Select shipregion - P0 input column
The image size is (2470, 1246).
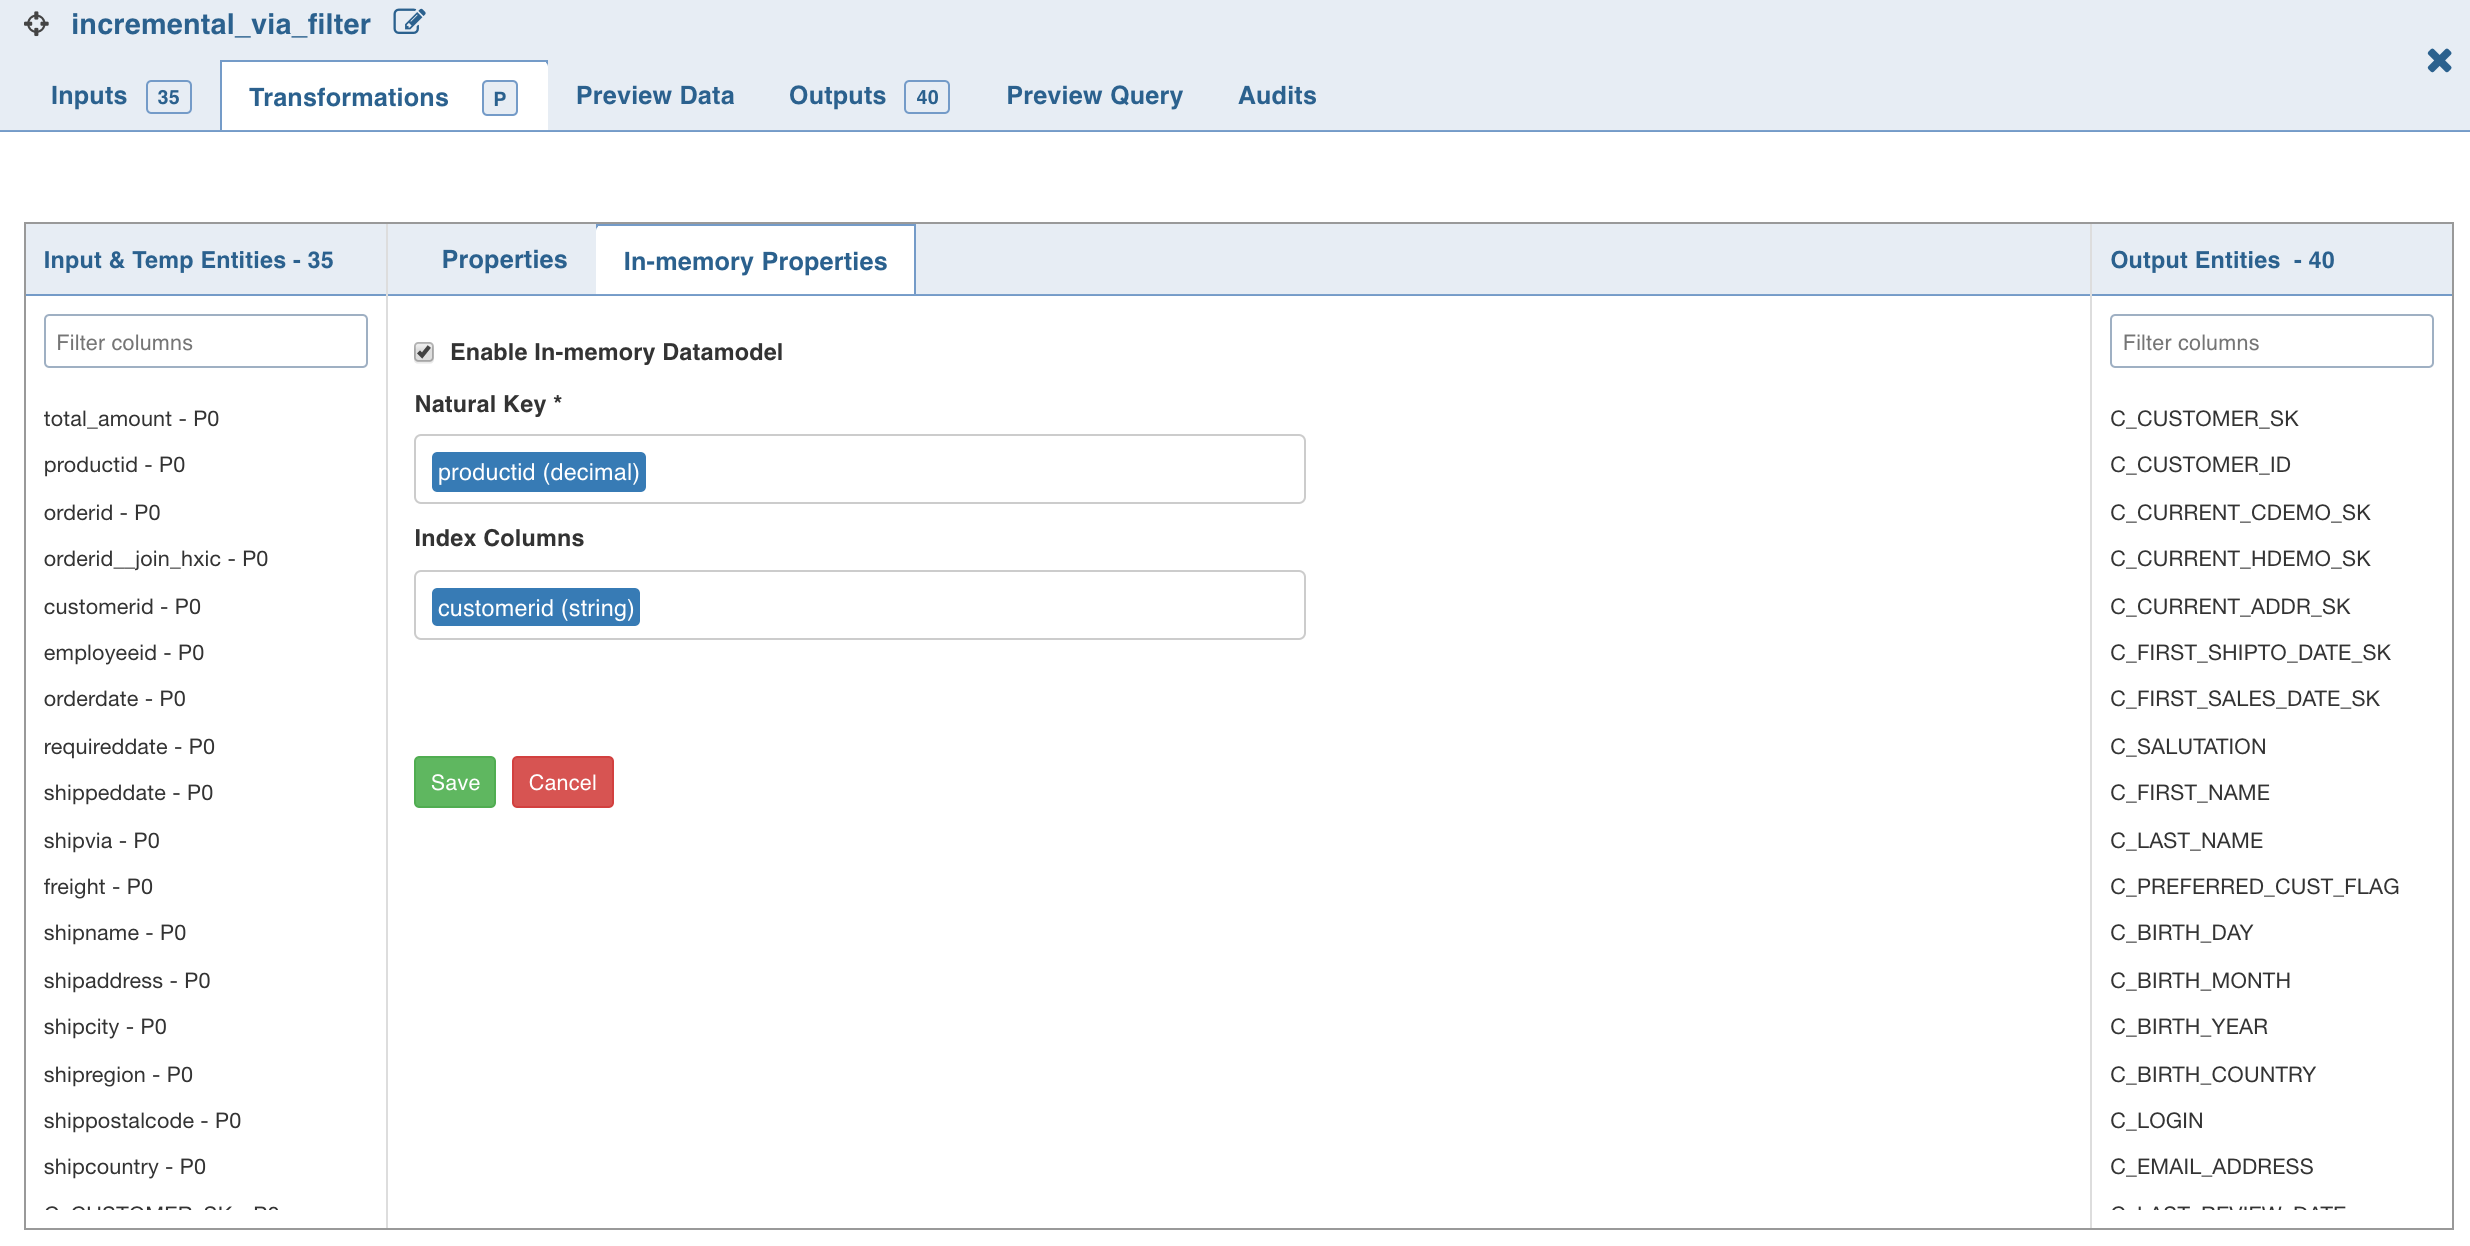coord(118,1075)
